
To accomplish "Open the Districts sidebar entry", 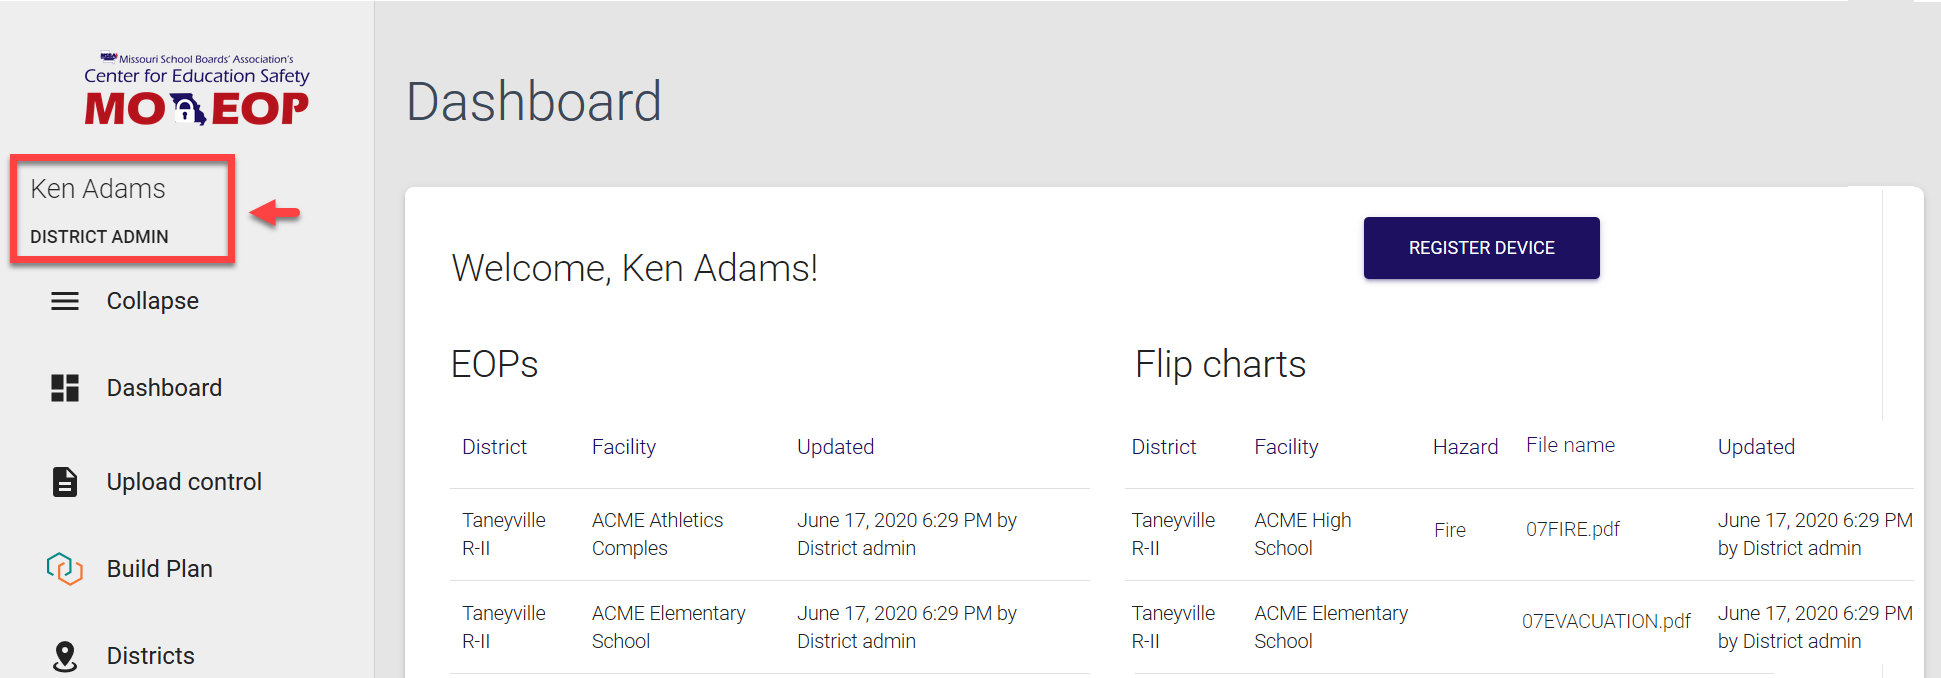I will pyautogui.click(x=151, y=656).
